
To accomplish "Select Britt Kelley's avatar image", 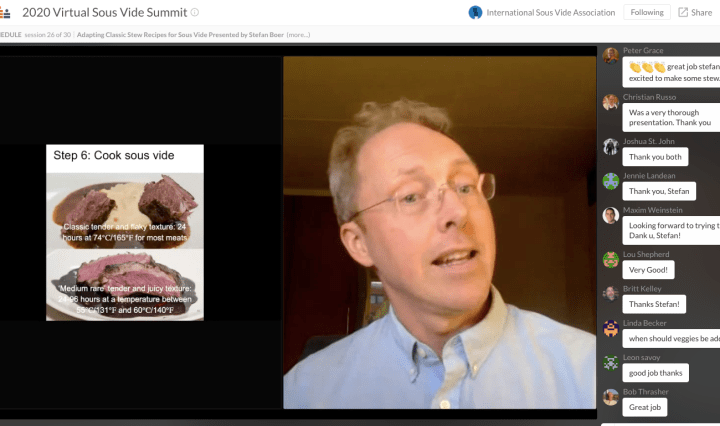I will 610,293.
